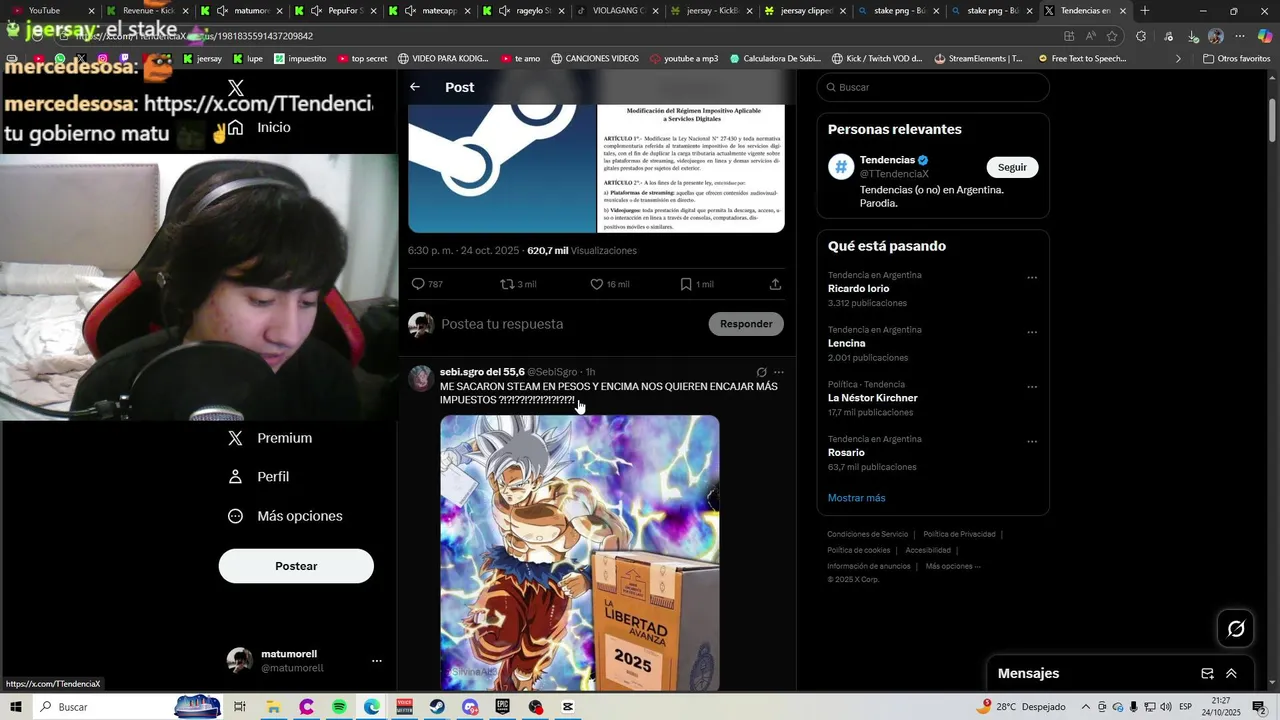This screenshot has height=720, width=1280.
Task: Open Perfil in X sidebar
Action: [259, 477]
